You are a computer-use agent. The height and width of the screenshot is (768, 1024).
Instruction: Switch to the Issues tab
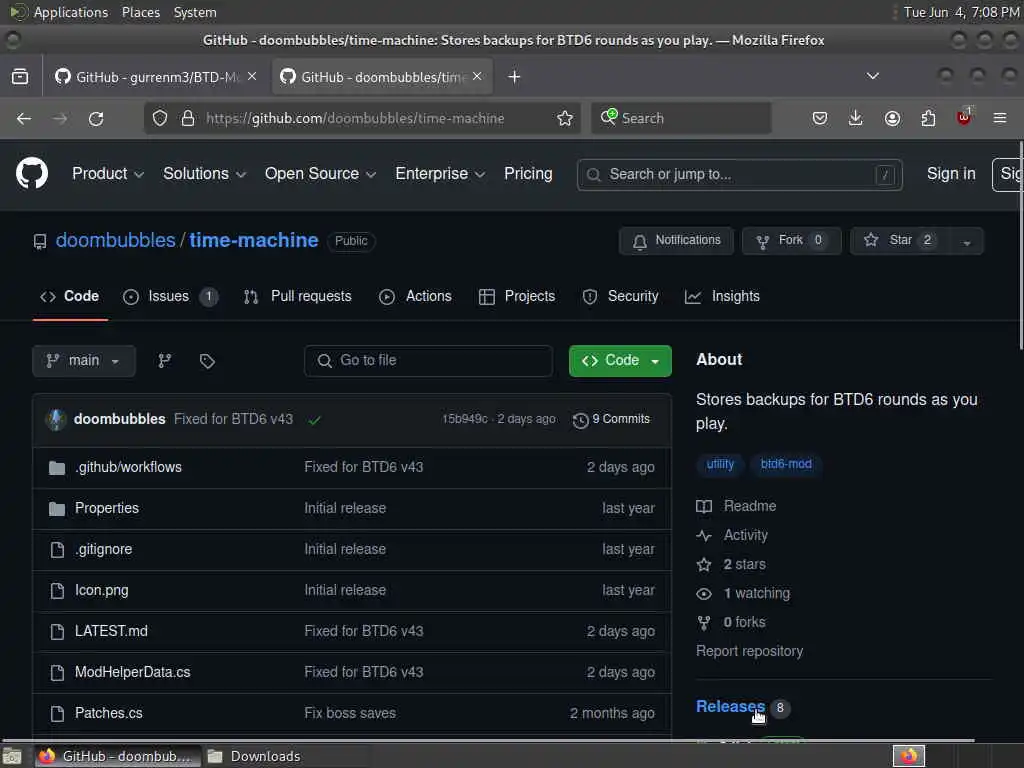pos(170,296)
